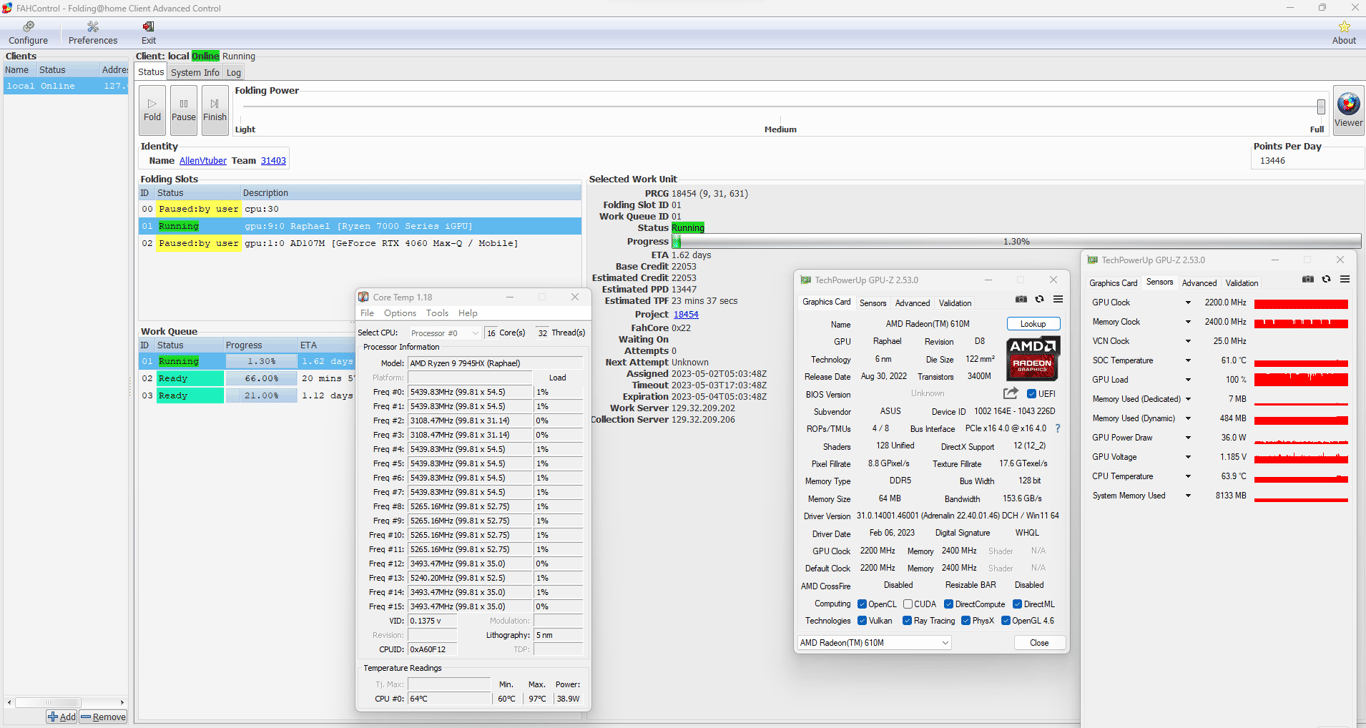1366x728 pixels.
Task: Click the Pause folding button
Action: coord(183,110)
